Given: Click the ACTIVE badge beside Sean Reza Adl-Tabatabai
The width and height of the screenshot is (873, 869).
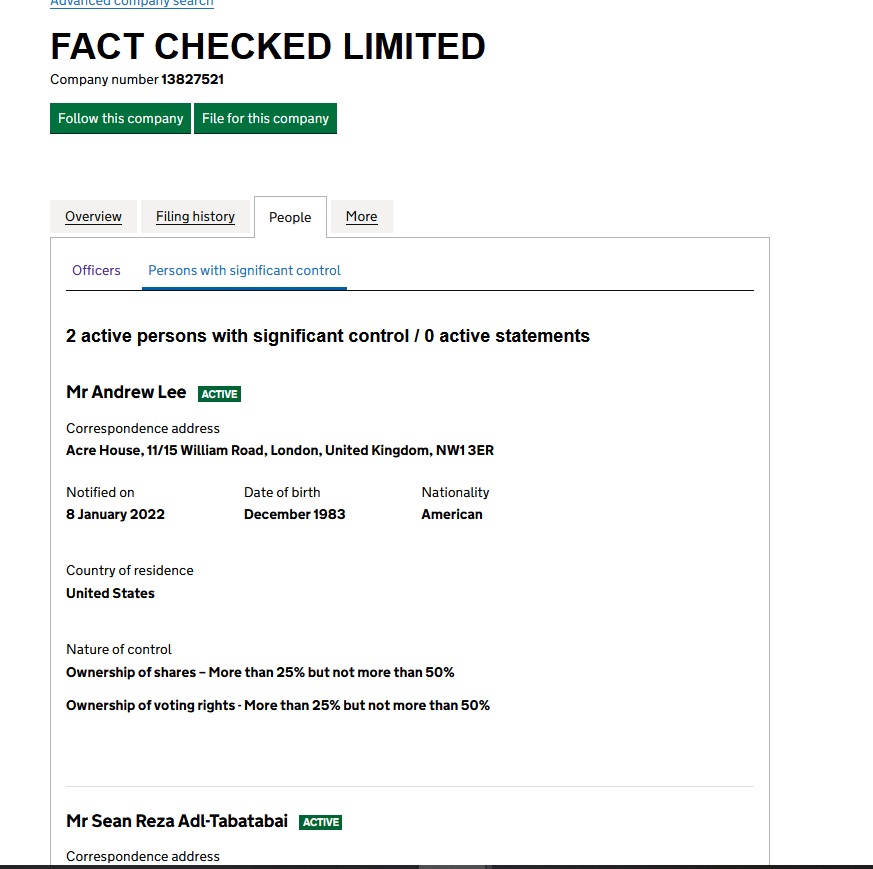Looking at the screenshot, I should 321,822.
